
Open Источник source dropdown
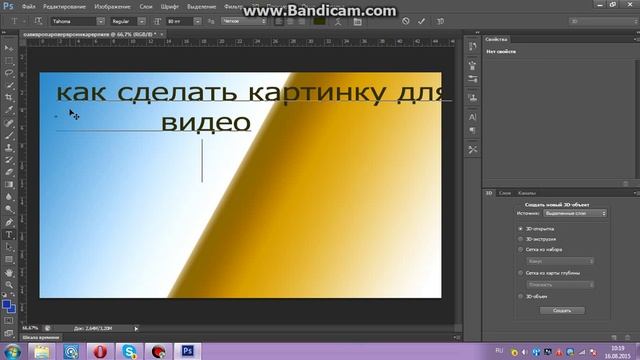tap(575, 213)
